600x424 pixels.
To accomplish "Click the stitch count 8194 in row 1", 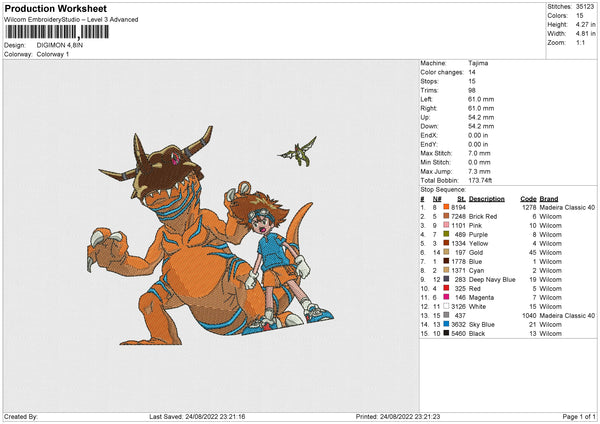I will coord(458,207).
